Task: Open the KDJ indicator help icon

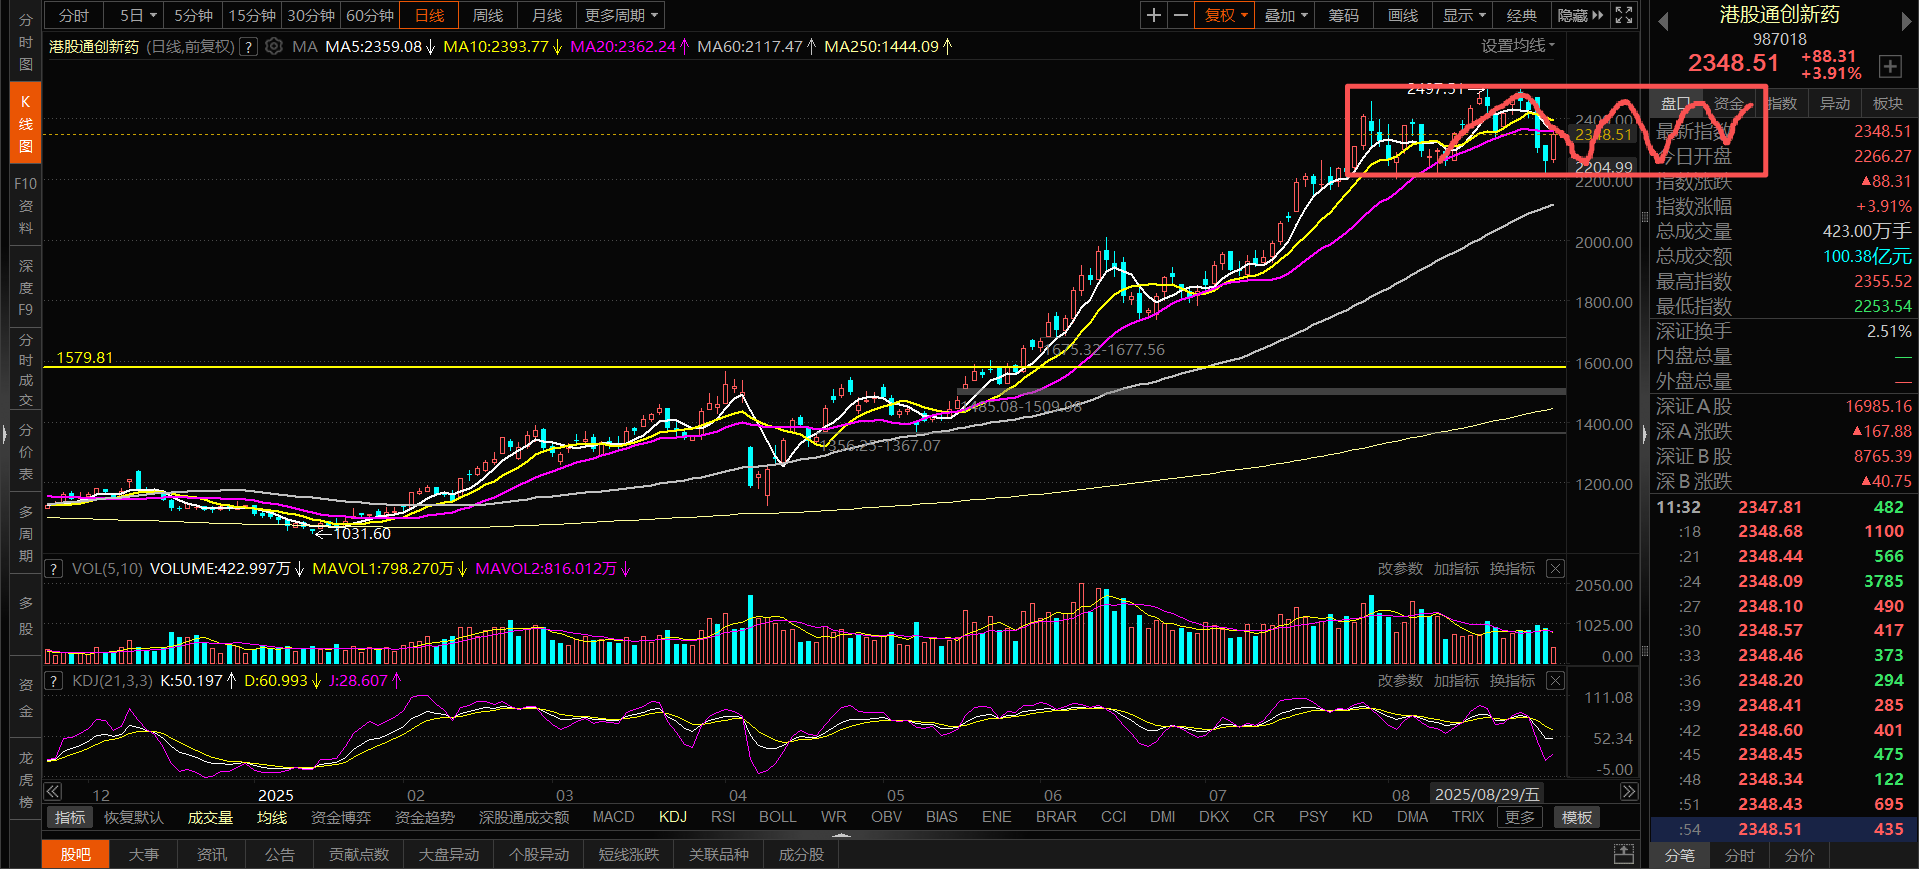Action: tap(54, 680)
